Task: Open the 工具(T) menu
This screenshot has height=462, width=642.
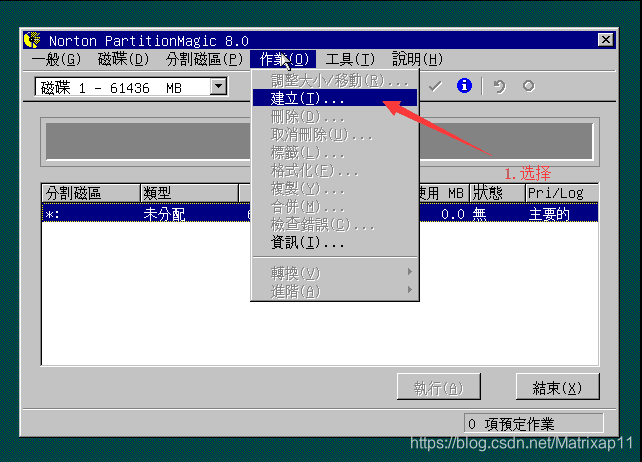Action: tap(350, 59)
